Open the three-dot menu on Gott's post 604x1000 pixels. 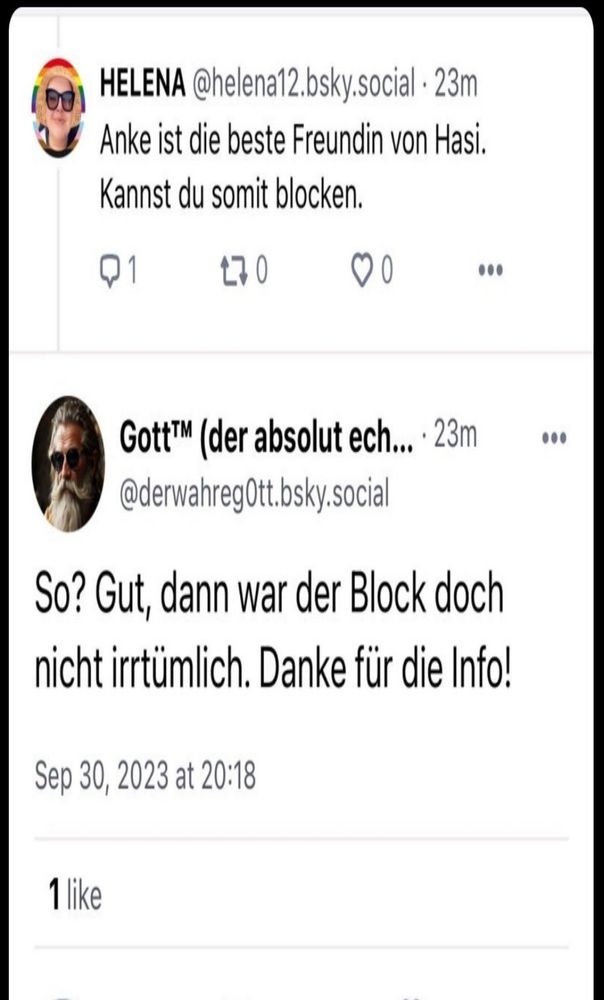554,439
